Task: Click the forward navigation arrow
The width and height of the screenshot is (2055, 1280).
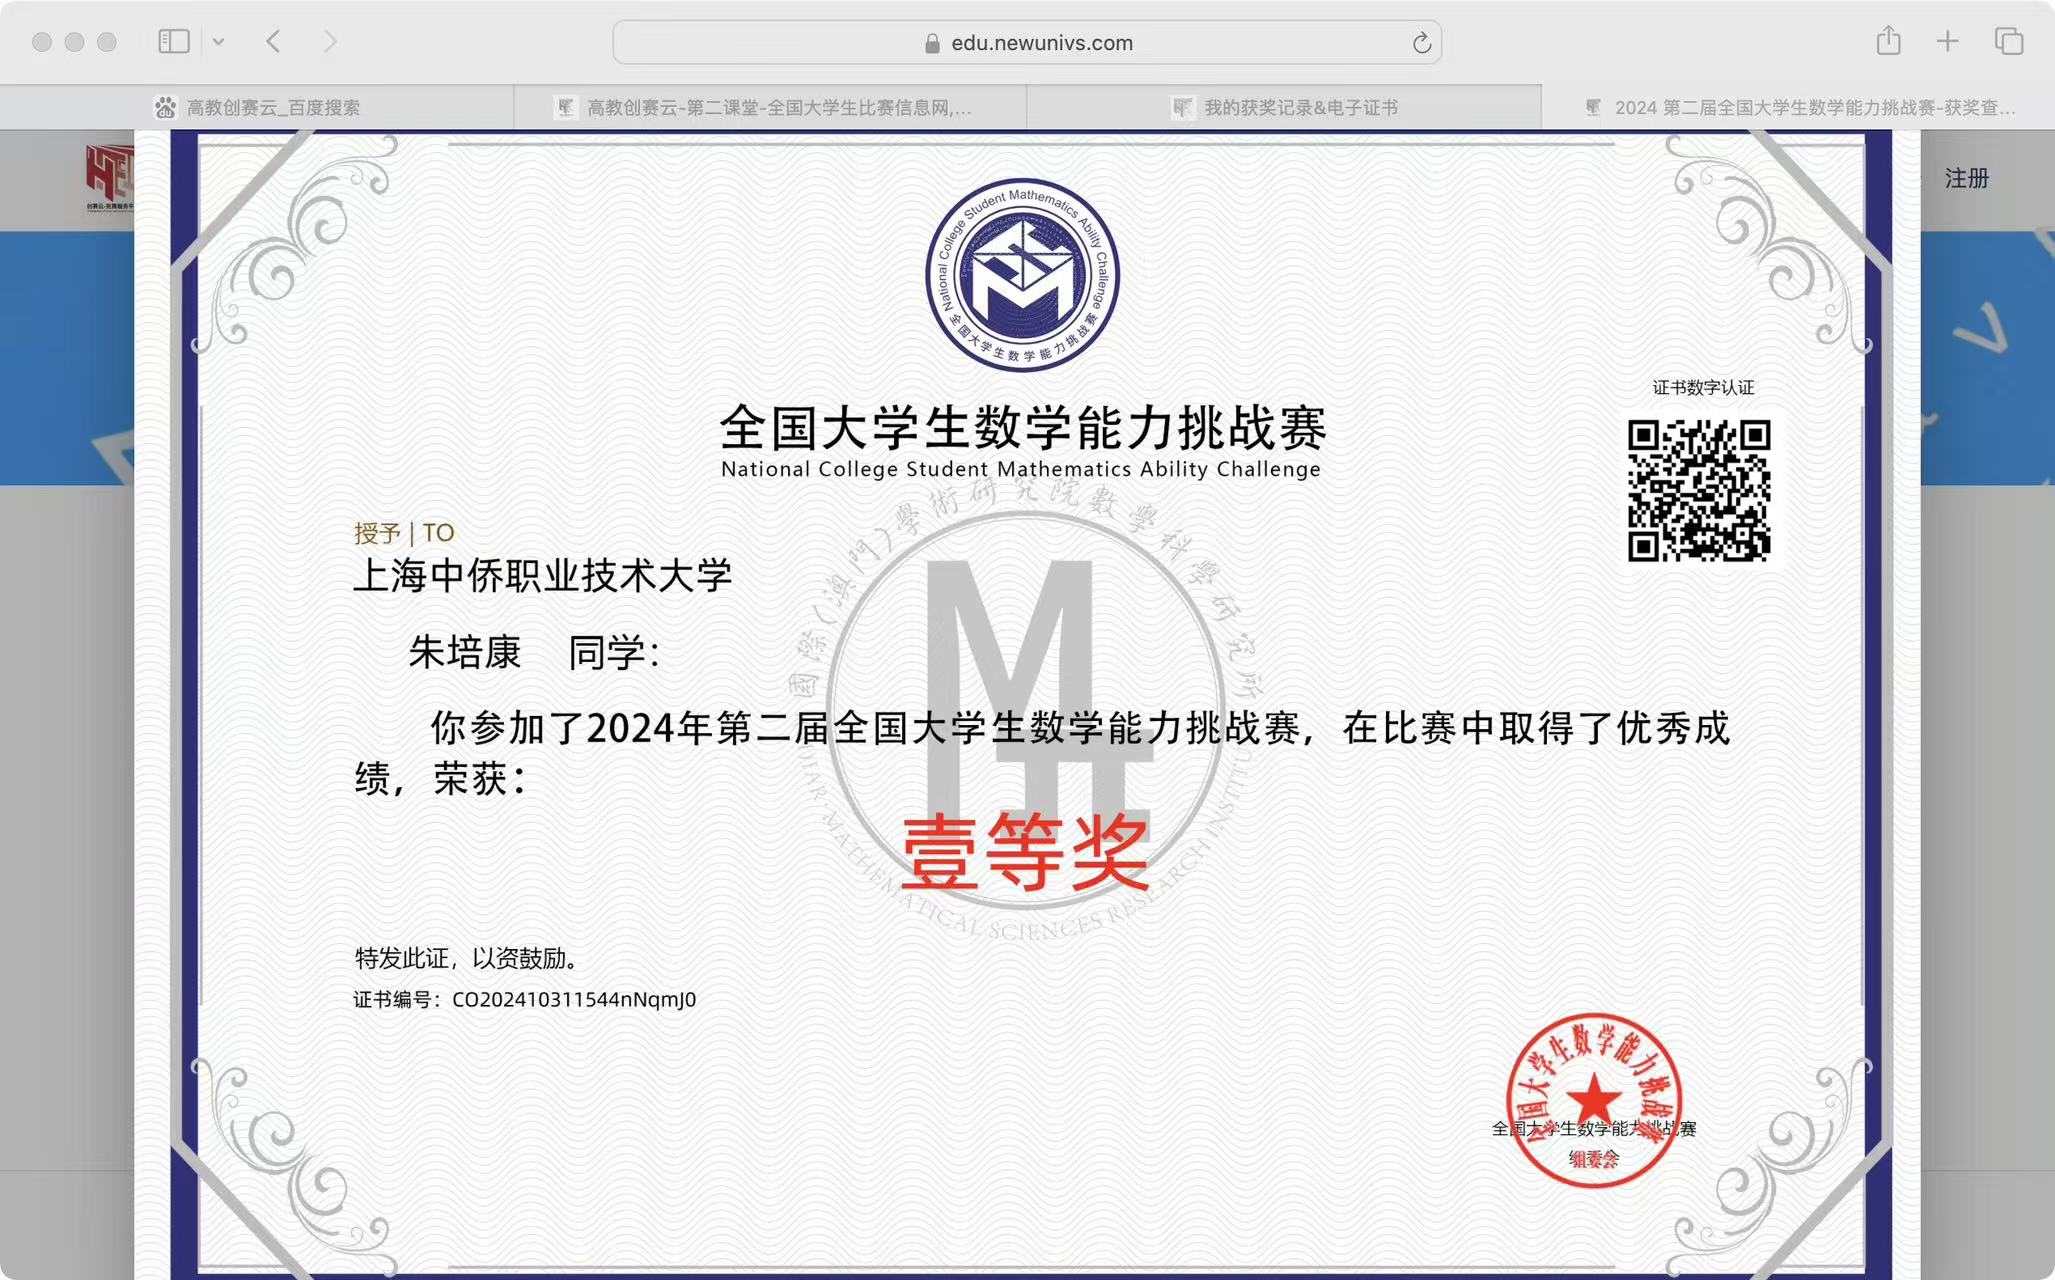Action: (330, 41)
